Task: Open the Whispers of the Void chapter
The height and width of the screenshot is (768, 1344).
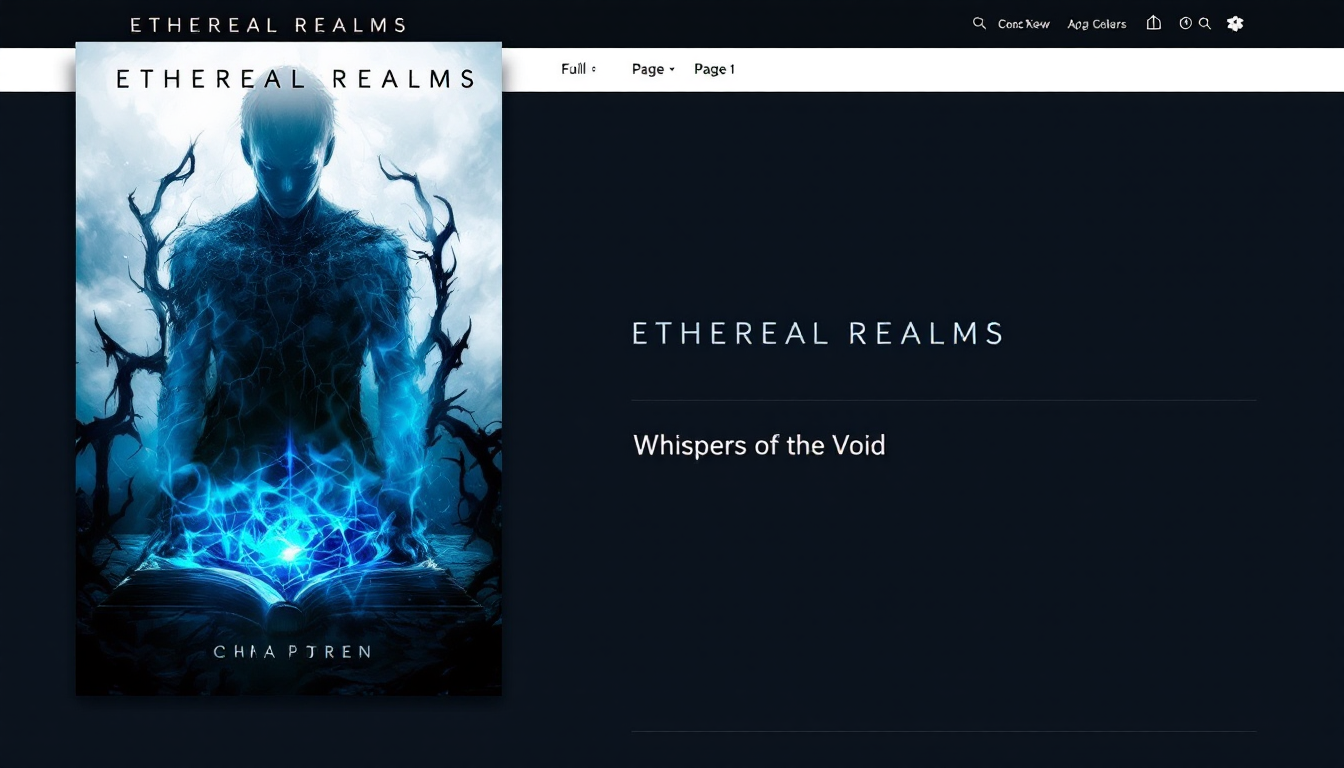Action: pyautogui.click(x=759, y=445)
